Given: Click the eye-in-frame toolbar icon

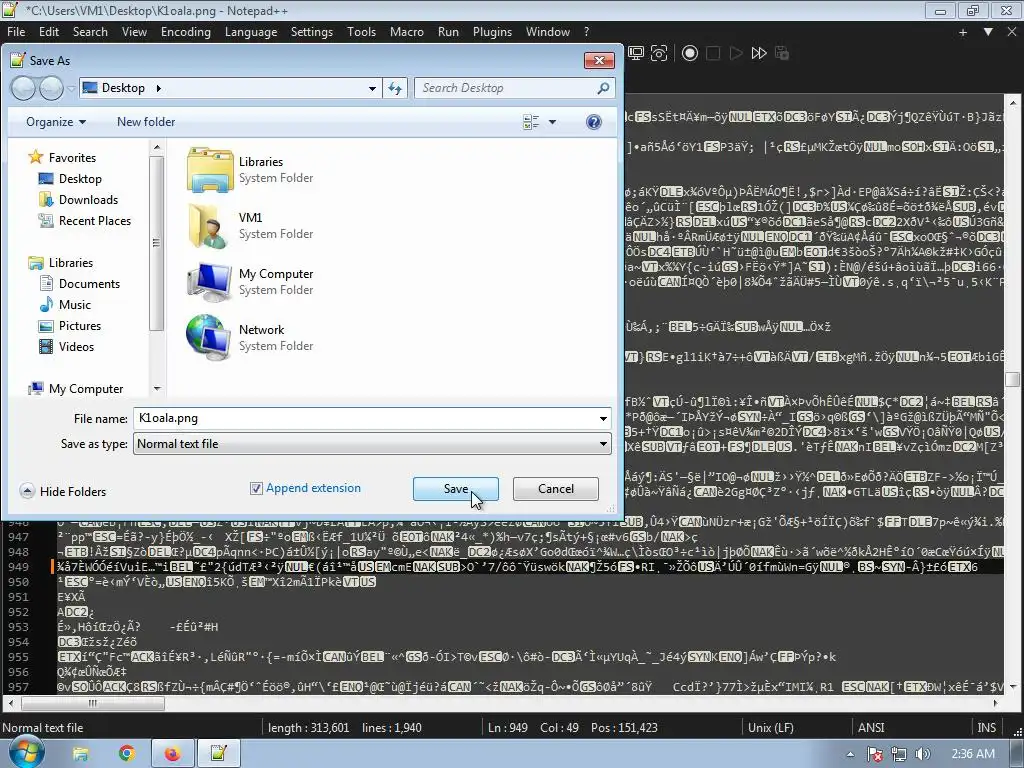Looking at the screenshot, I should pos(659,54).
